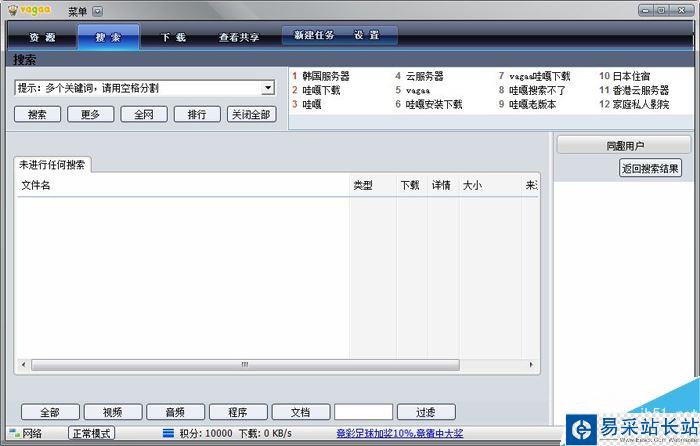Click the 积分: 10000 status text
The width and height of the screenshot is (700, 446).
tap(206, 433)
